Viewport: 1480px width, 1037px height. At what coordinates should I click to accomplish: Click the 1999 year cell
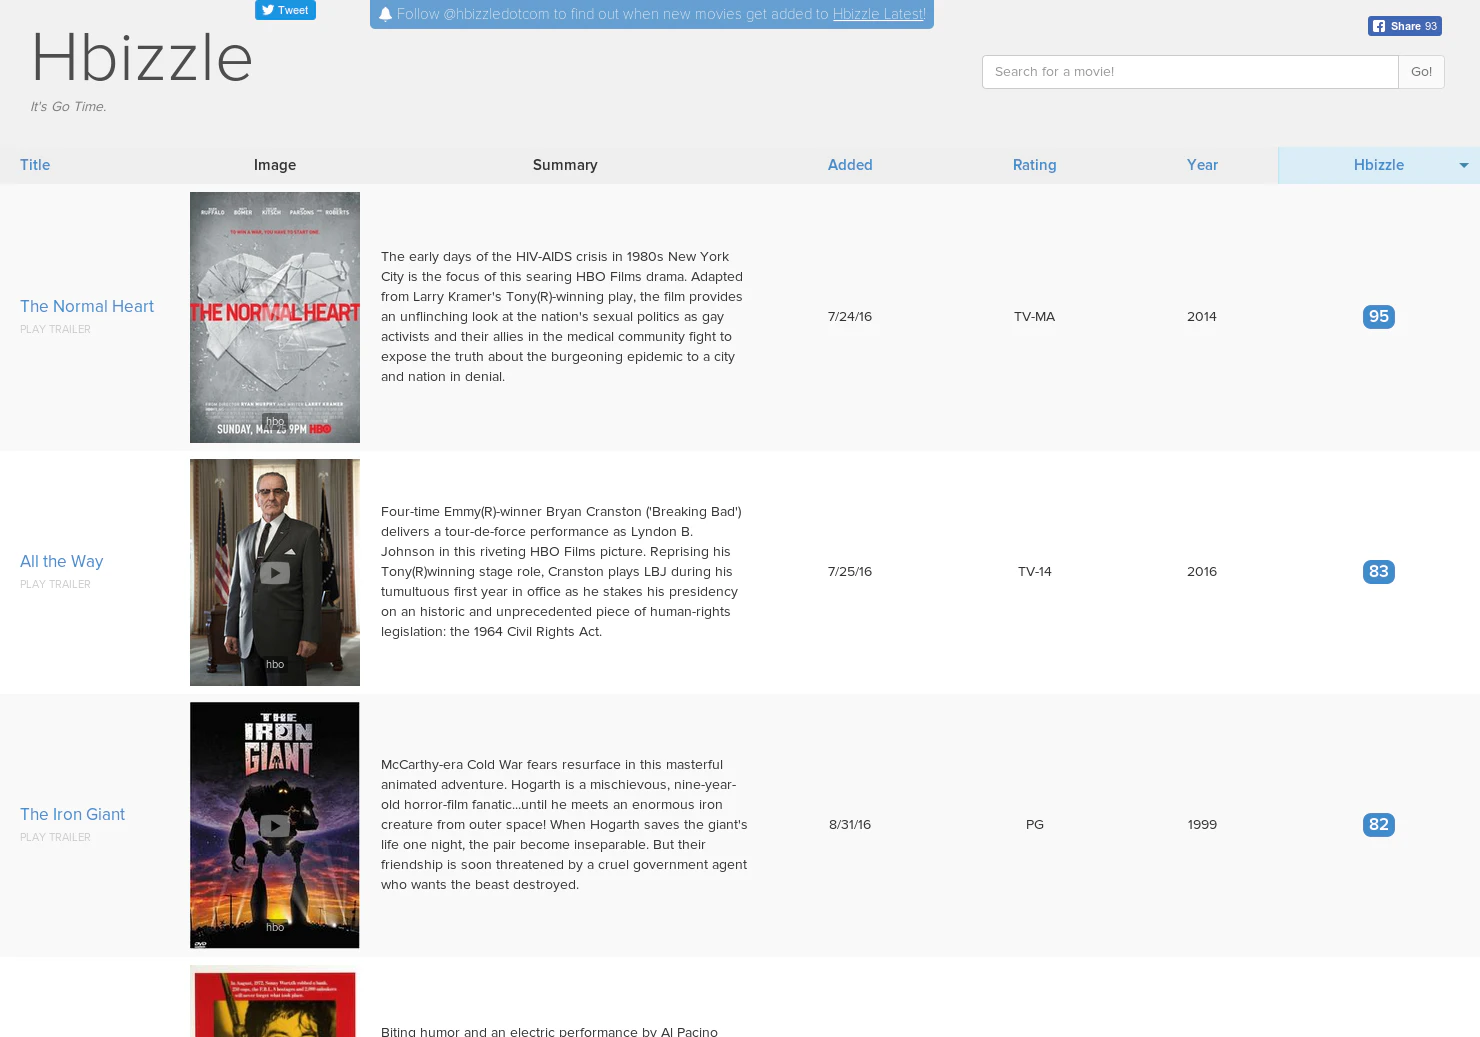[1202, 825]
